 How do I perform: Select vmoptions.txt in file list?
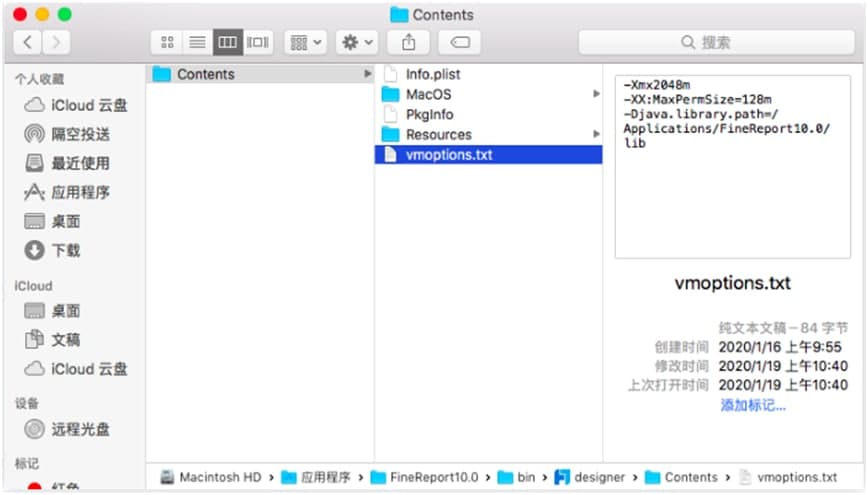[489, 154]
